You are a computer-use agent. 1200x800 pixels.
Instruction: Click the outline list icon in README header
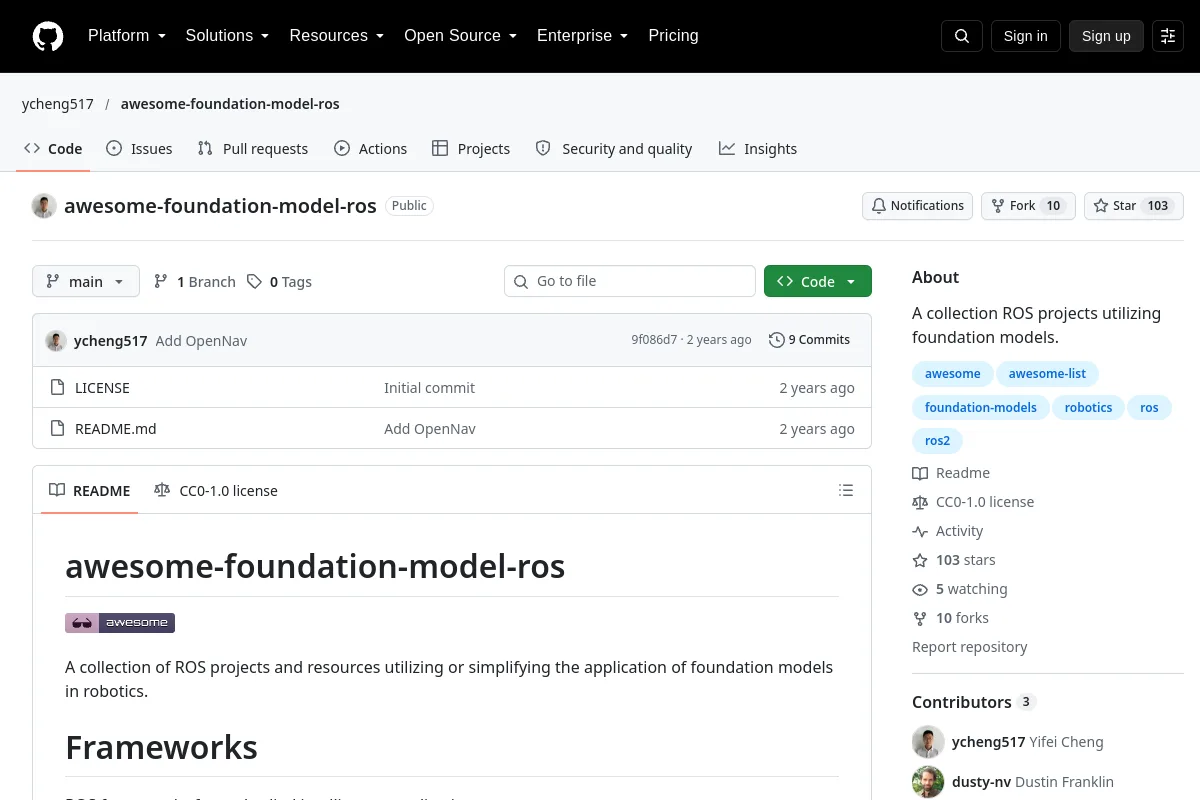(846, 490)
